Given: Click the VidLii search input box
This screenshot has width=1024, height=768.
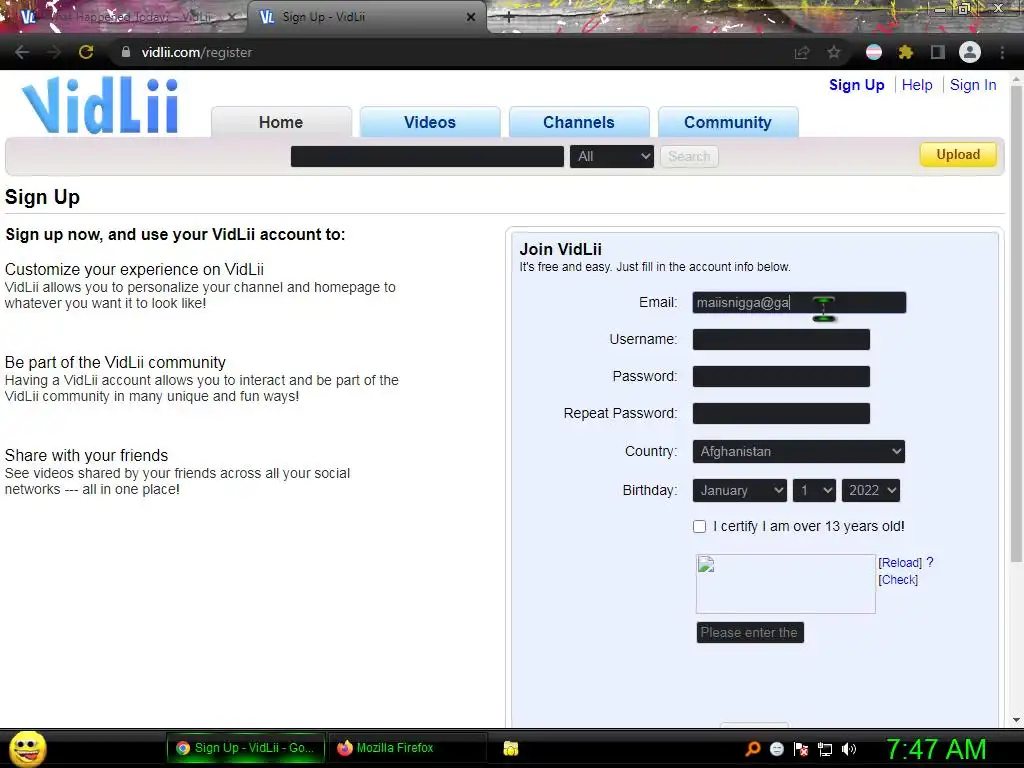Looking at the screenshot, I should coord(427,157).
